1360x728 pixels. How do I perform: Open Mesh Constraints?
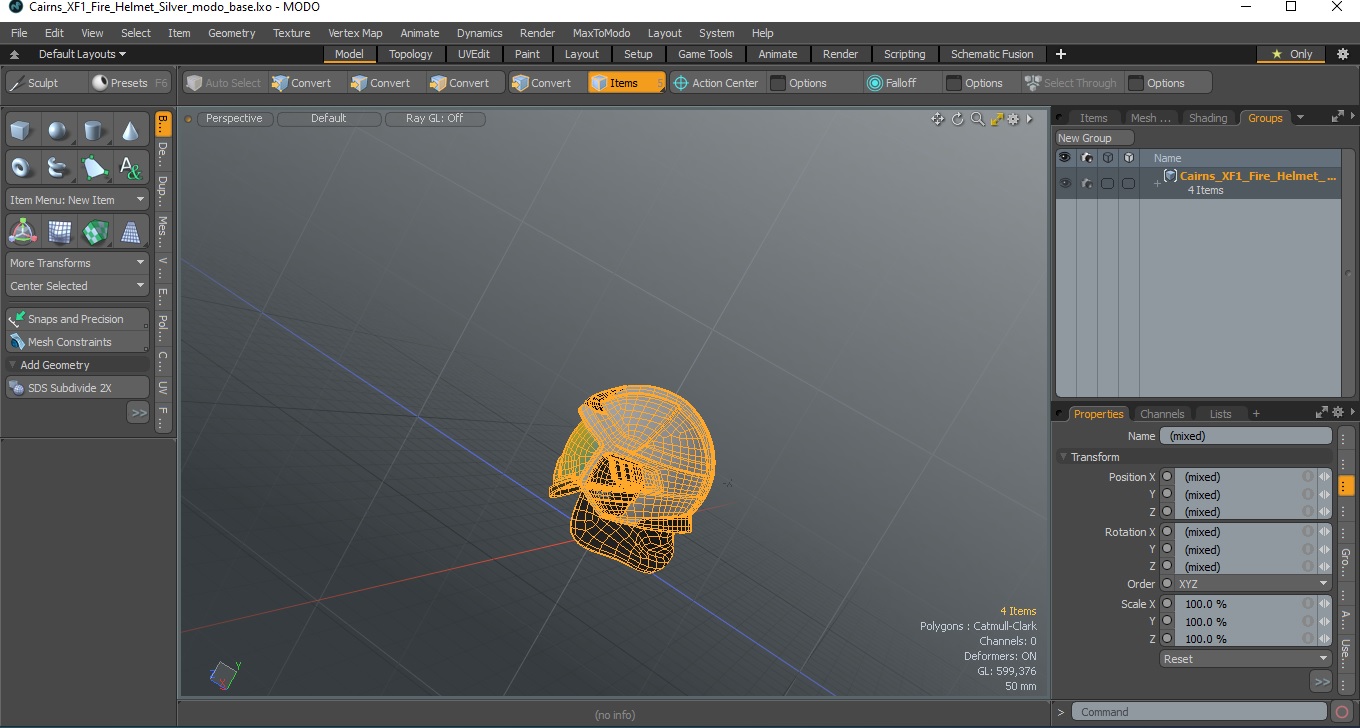(77, 342)
